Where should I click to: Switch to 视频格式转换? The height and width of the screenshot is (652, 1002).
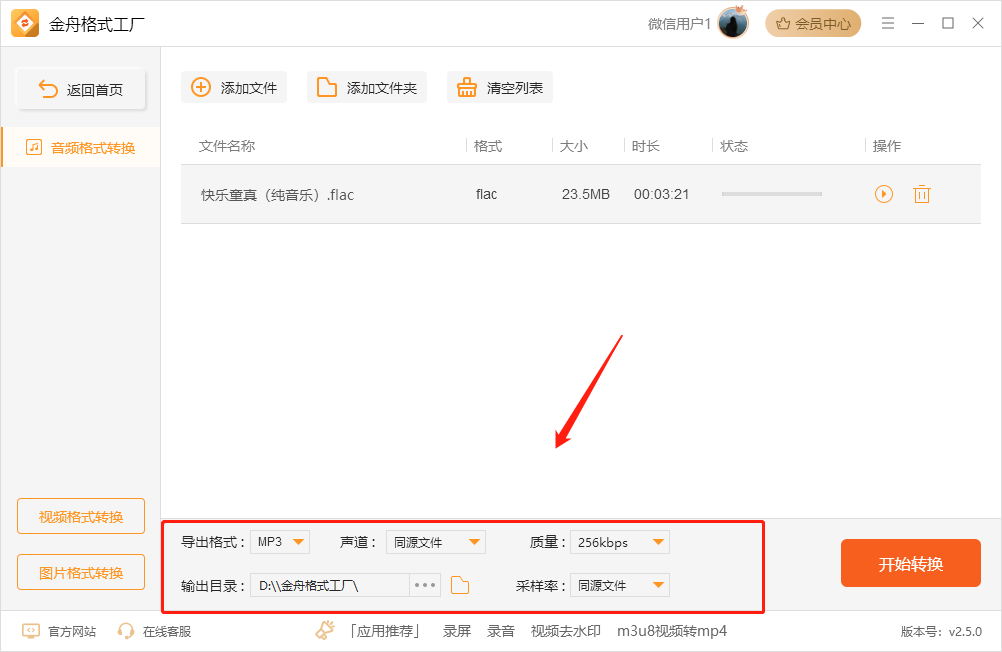click(81, 516)
